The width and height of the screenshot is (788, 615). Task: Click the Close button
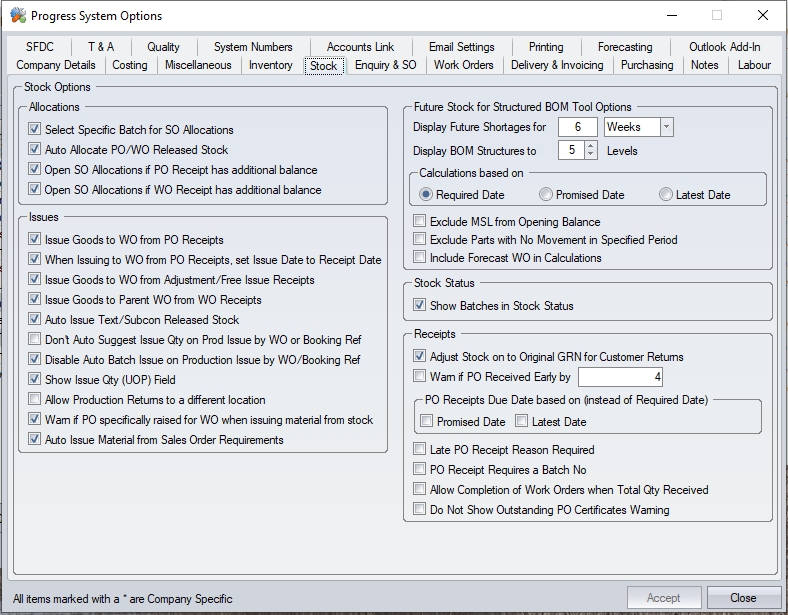pos(743,598)
